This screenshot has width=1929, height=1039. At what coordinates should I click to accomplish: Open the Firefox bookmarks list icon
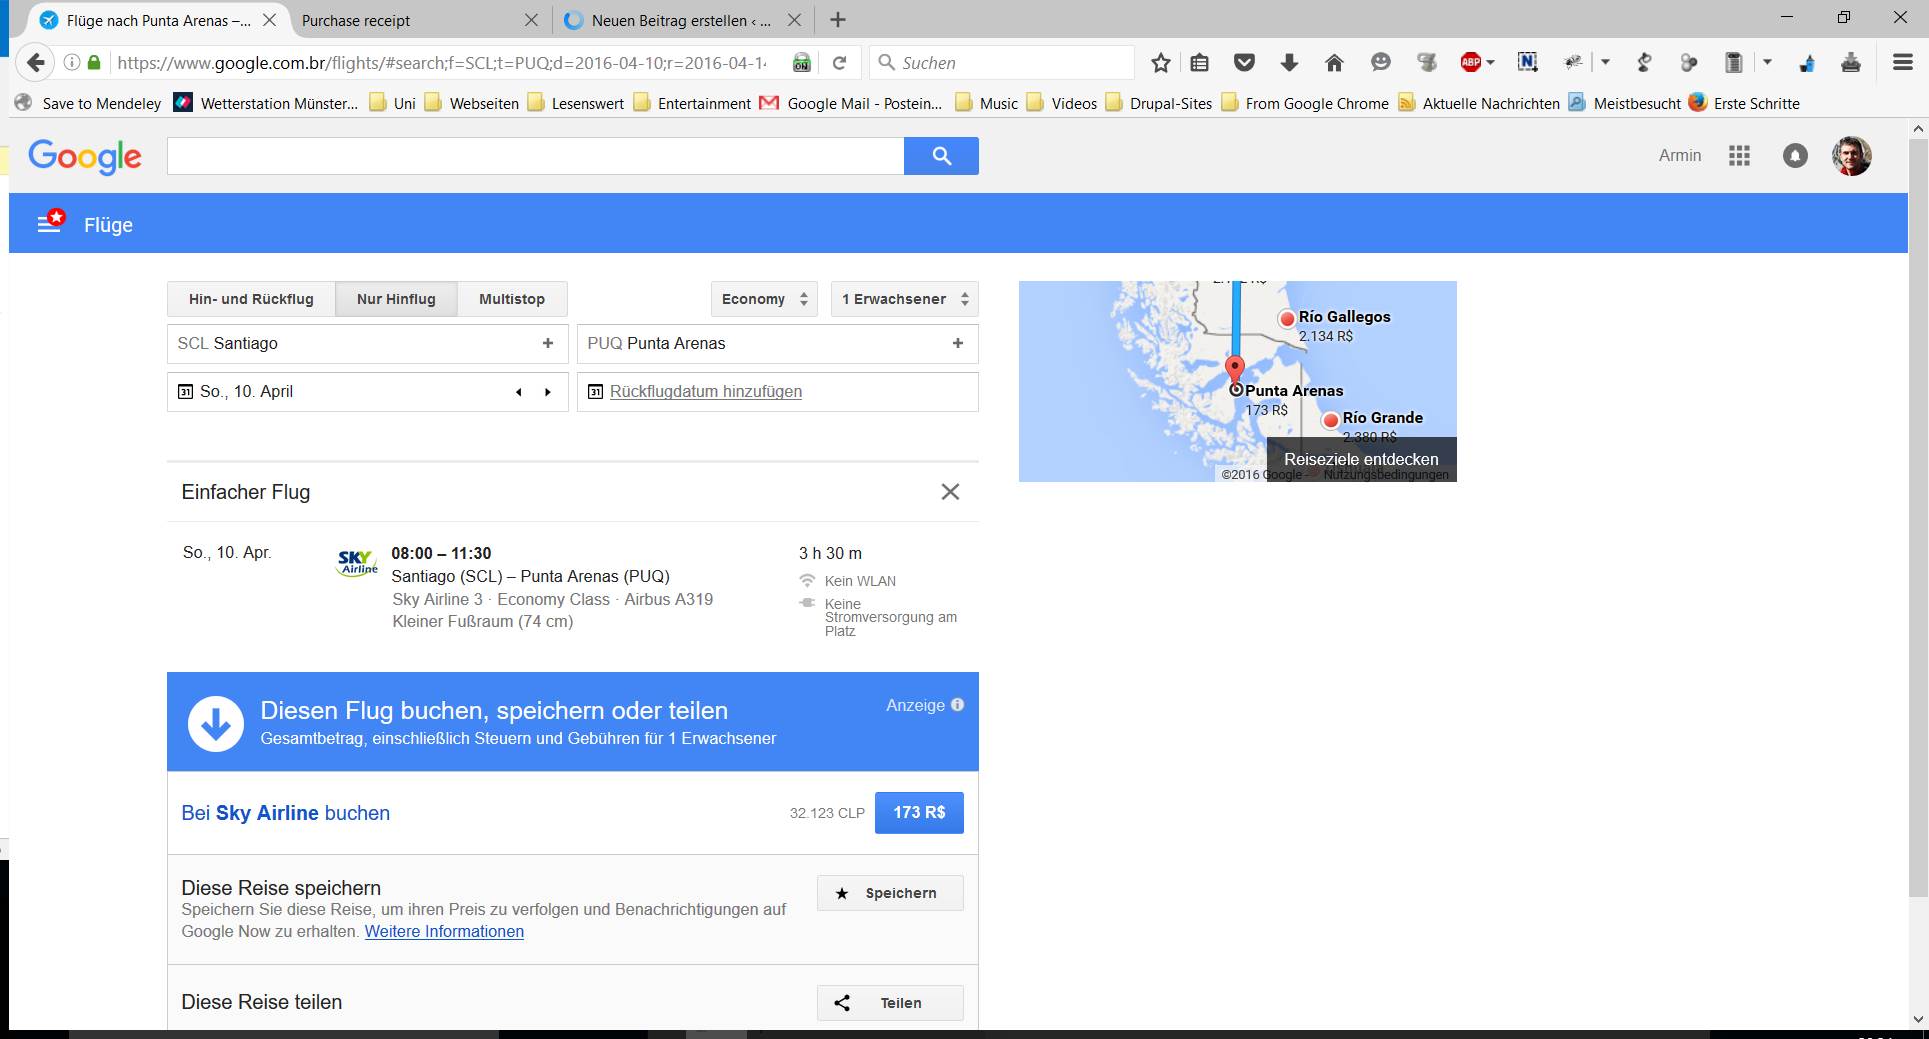pos(1200,63)
